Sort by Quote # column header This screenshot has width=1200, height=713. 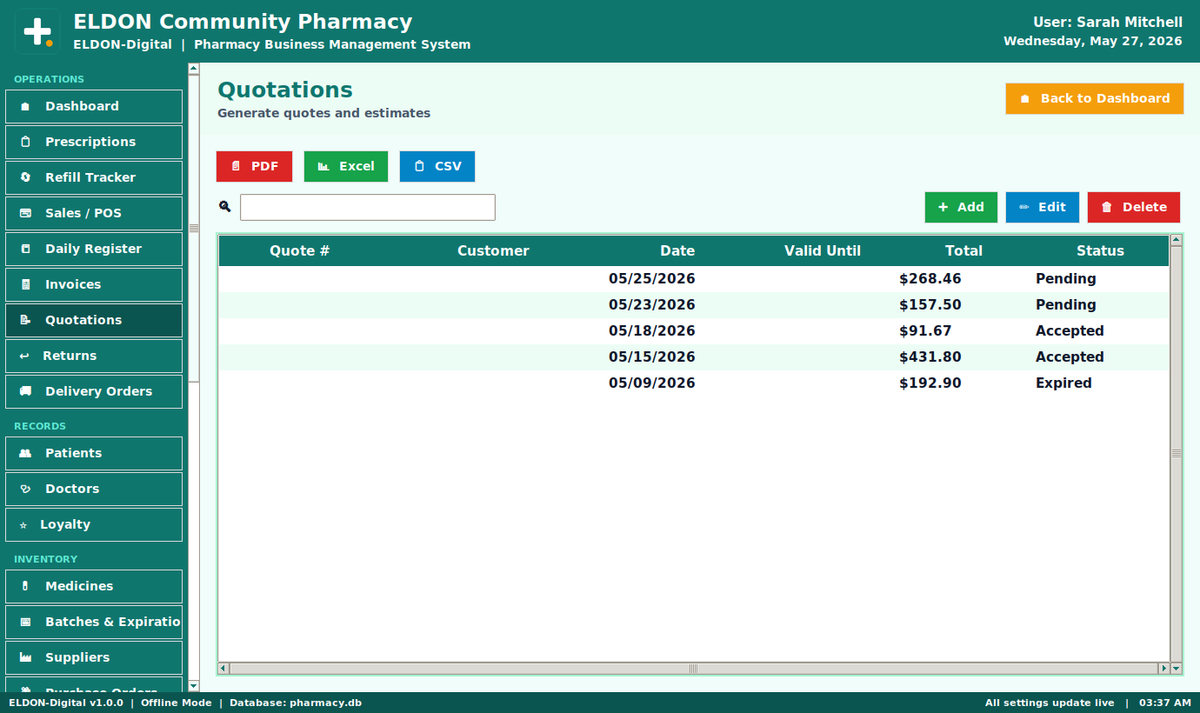point(299,251)
